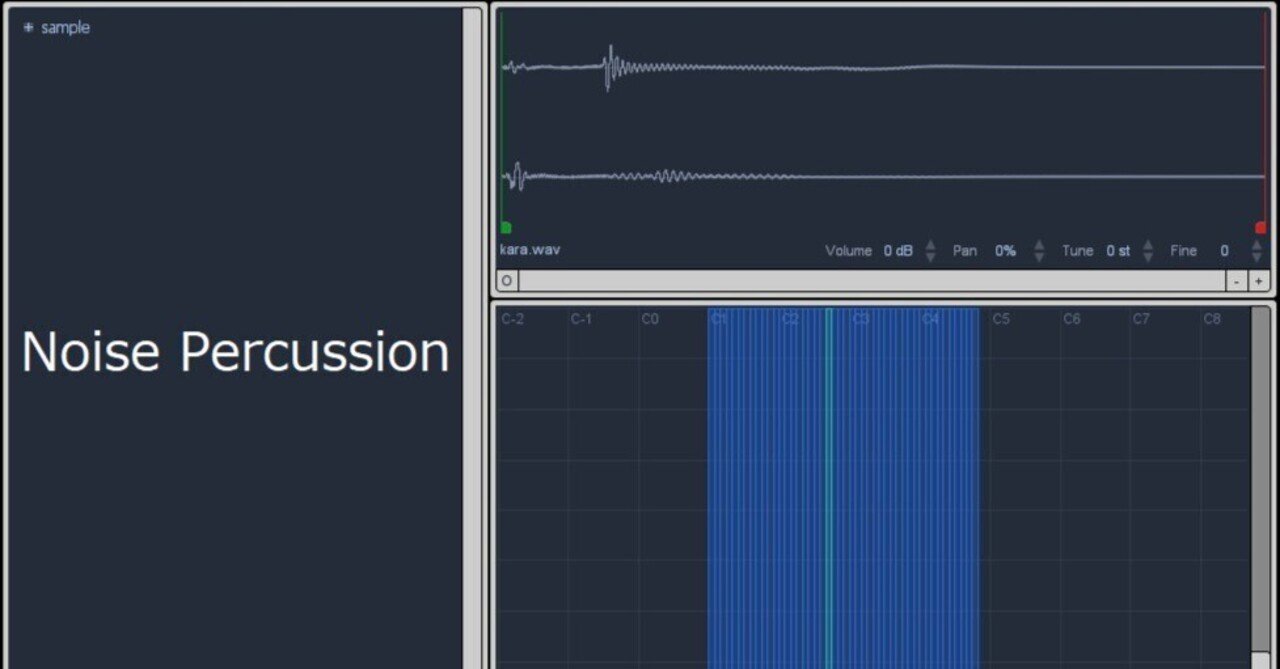Screen dimensions: 1280x669
Task: Click the upper channel waveform transient
Action: tap(610, 68)
